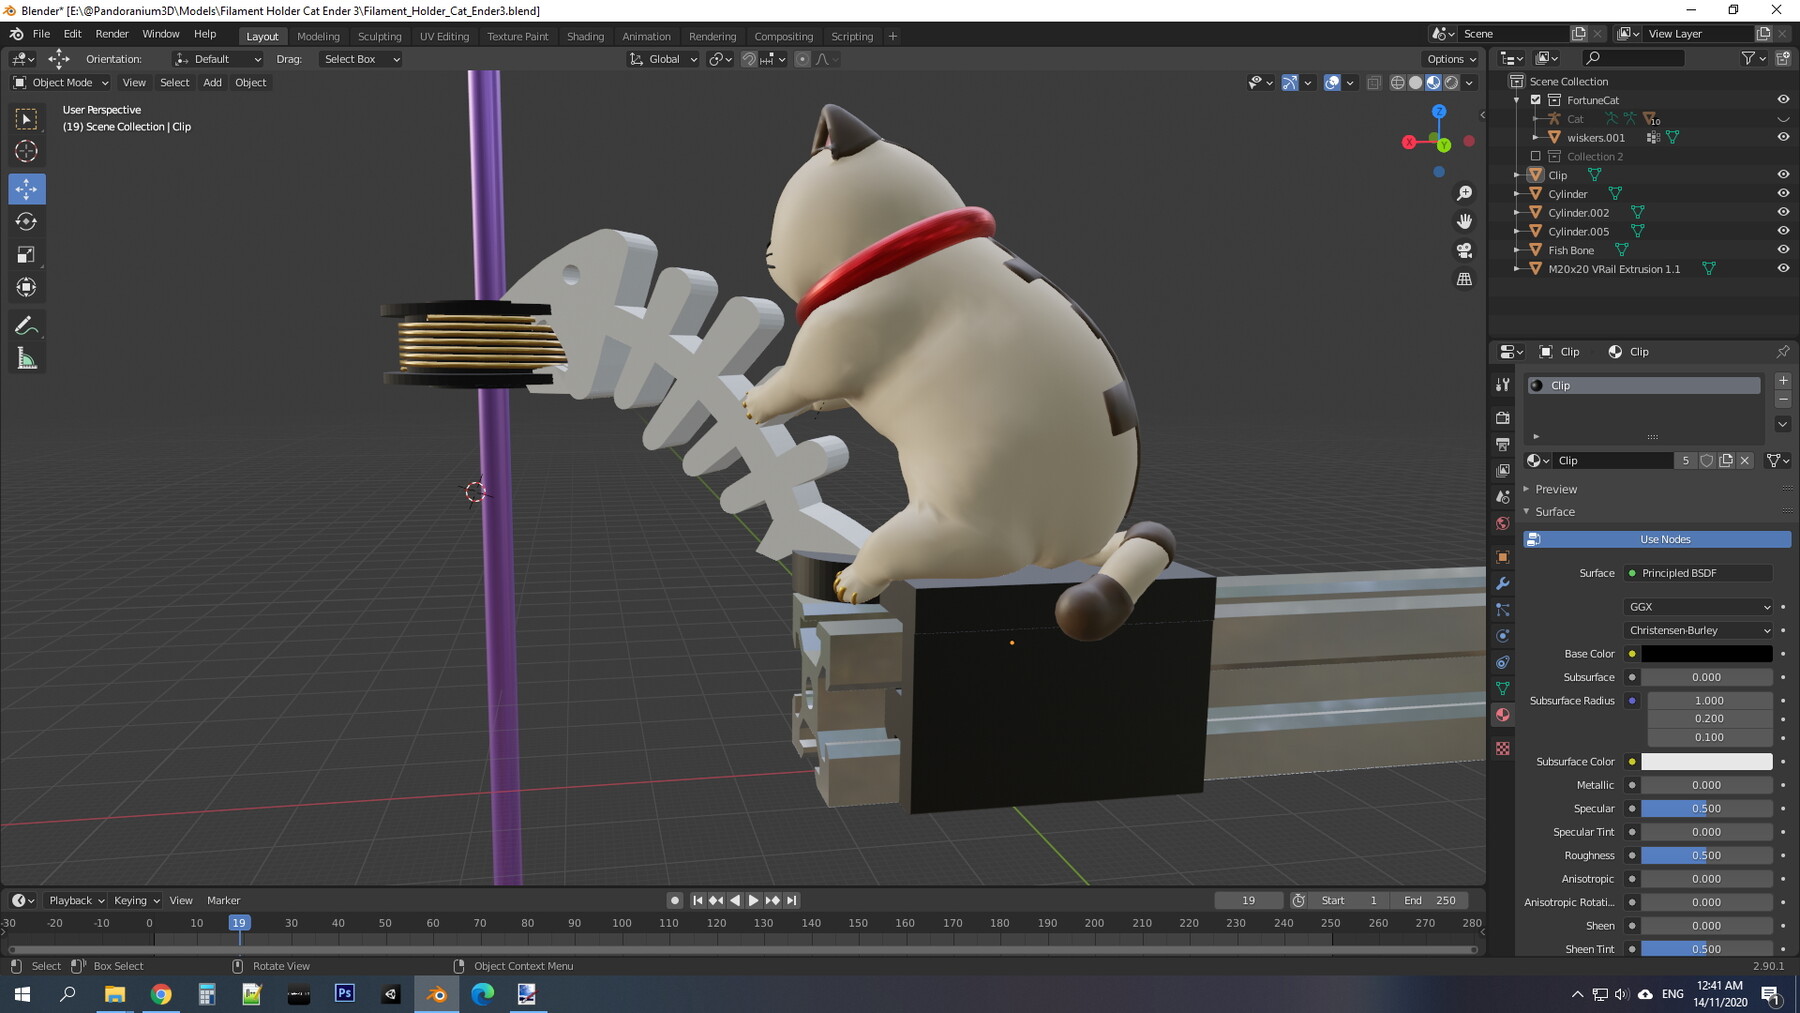The height and width of the screenshot is (1013, 1800).
Task: Hide Fish Bone using its eye toggle
Action: coord(1784,250)
